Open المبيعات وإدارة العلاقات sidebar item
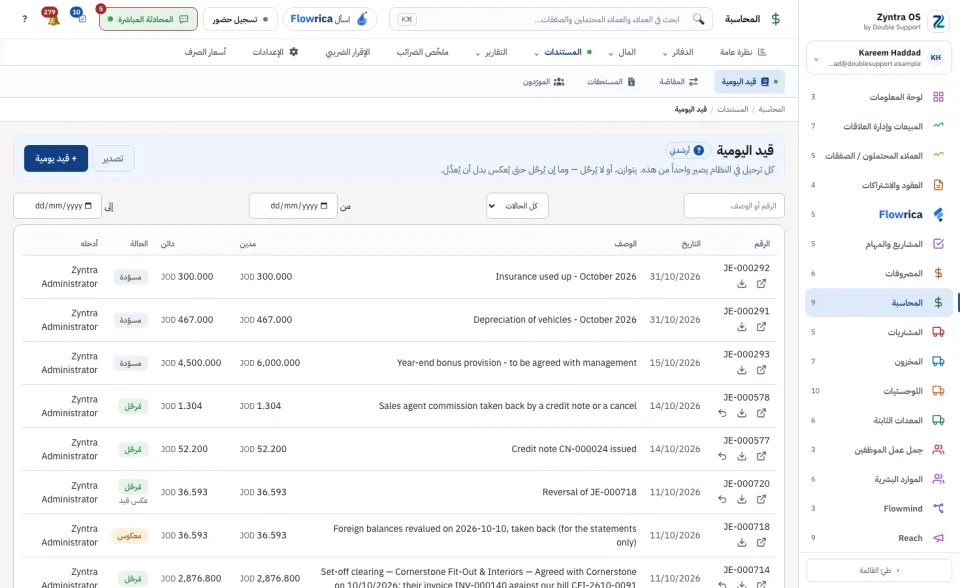Image resolution: width=960 pixels, height=588 pixels. point(879,126)
